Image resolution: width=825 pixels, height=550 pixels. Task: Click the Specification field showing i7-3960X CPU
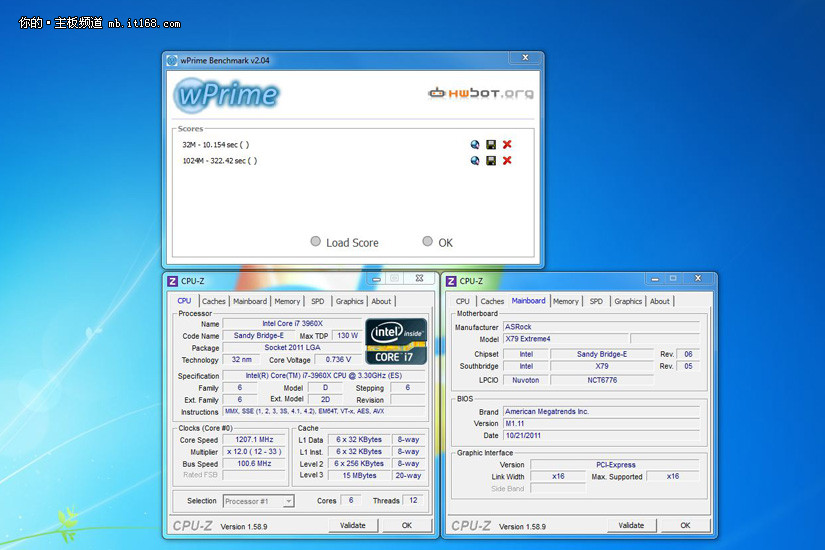[323, 376]
